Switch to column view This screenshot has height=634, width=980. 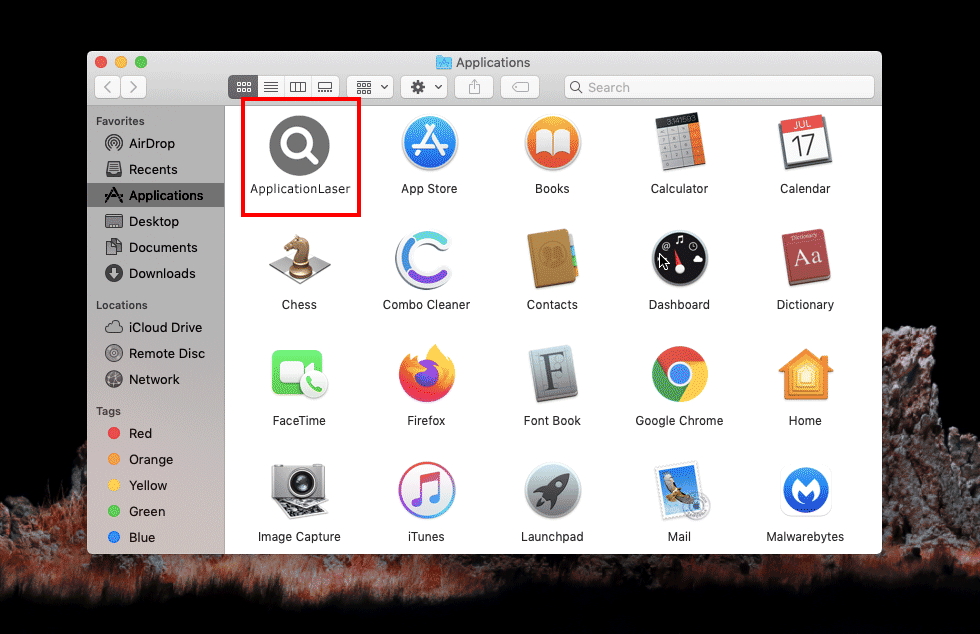pos(298,87)
